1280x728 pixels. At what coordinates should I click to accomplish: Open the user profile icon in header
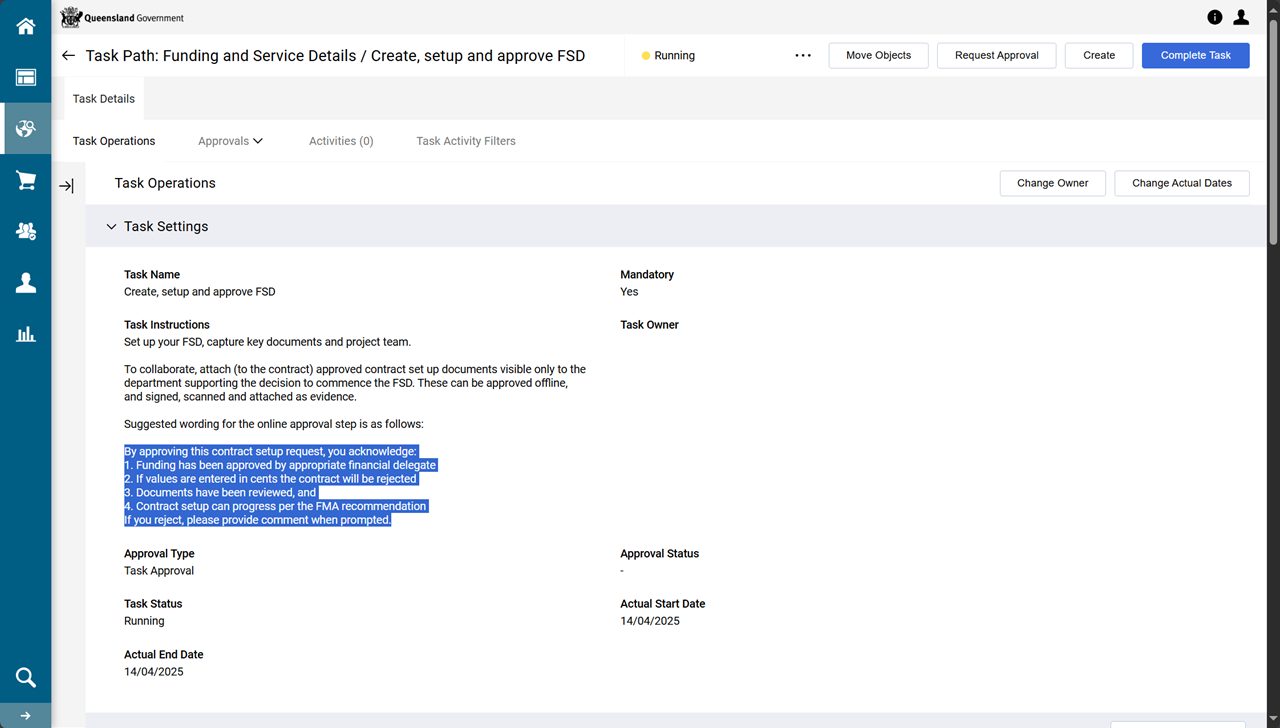[x=1241, y=17]
